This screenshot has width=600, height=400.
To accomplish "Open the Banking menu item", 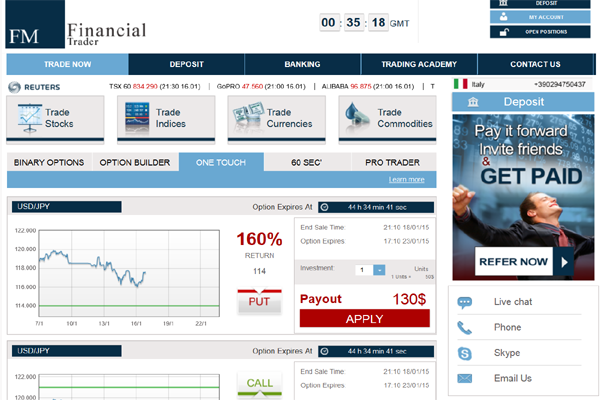I will click(x=302, y=64).
